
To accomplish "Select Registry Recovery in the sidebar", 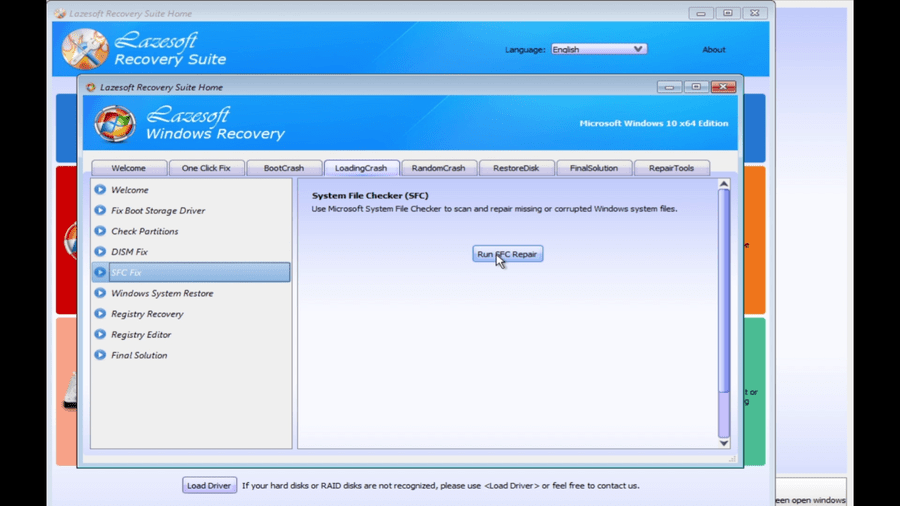I will [x=191, y=313].
